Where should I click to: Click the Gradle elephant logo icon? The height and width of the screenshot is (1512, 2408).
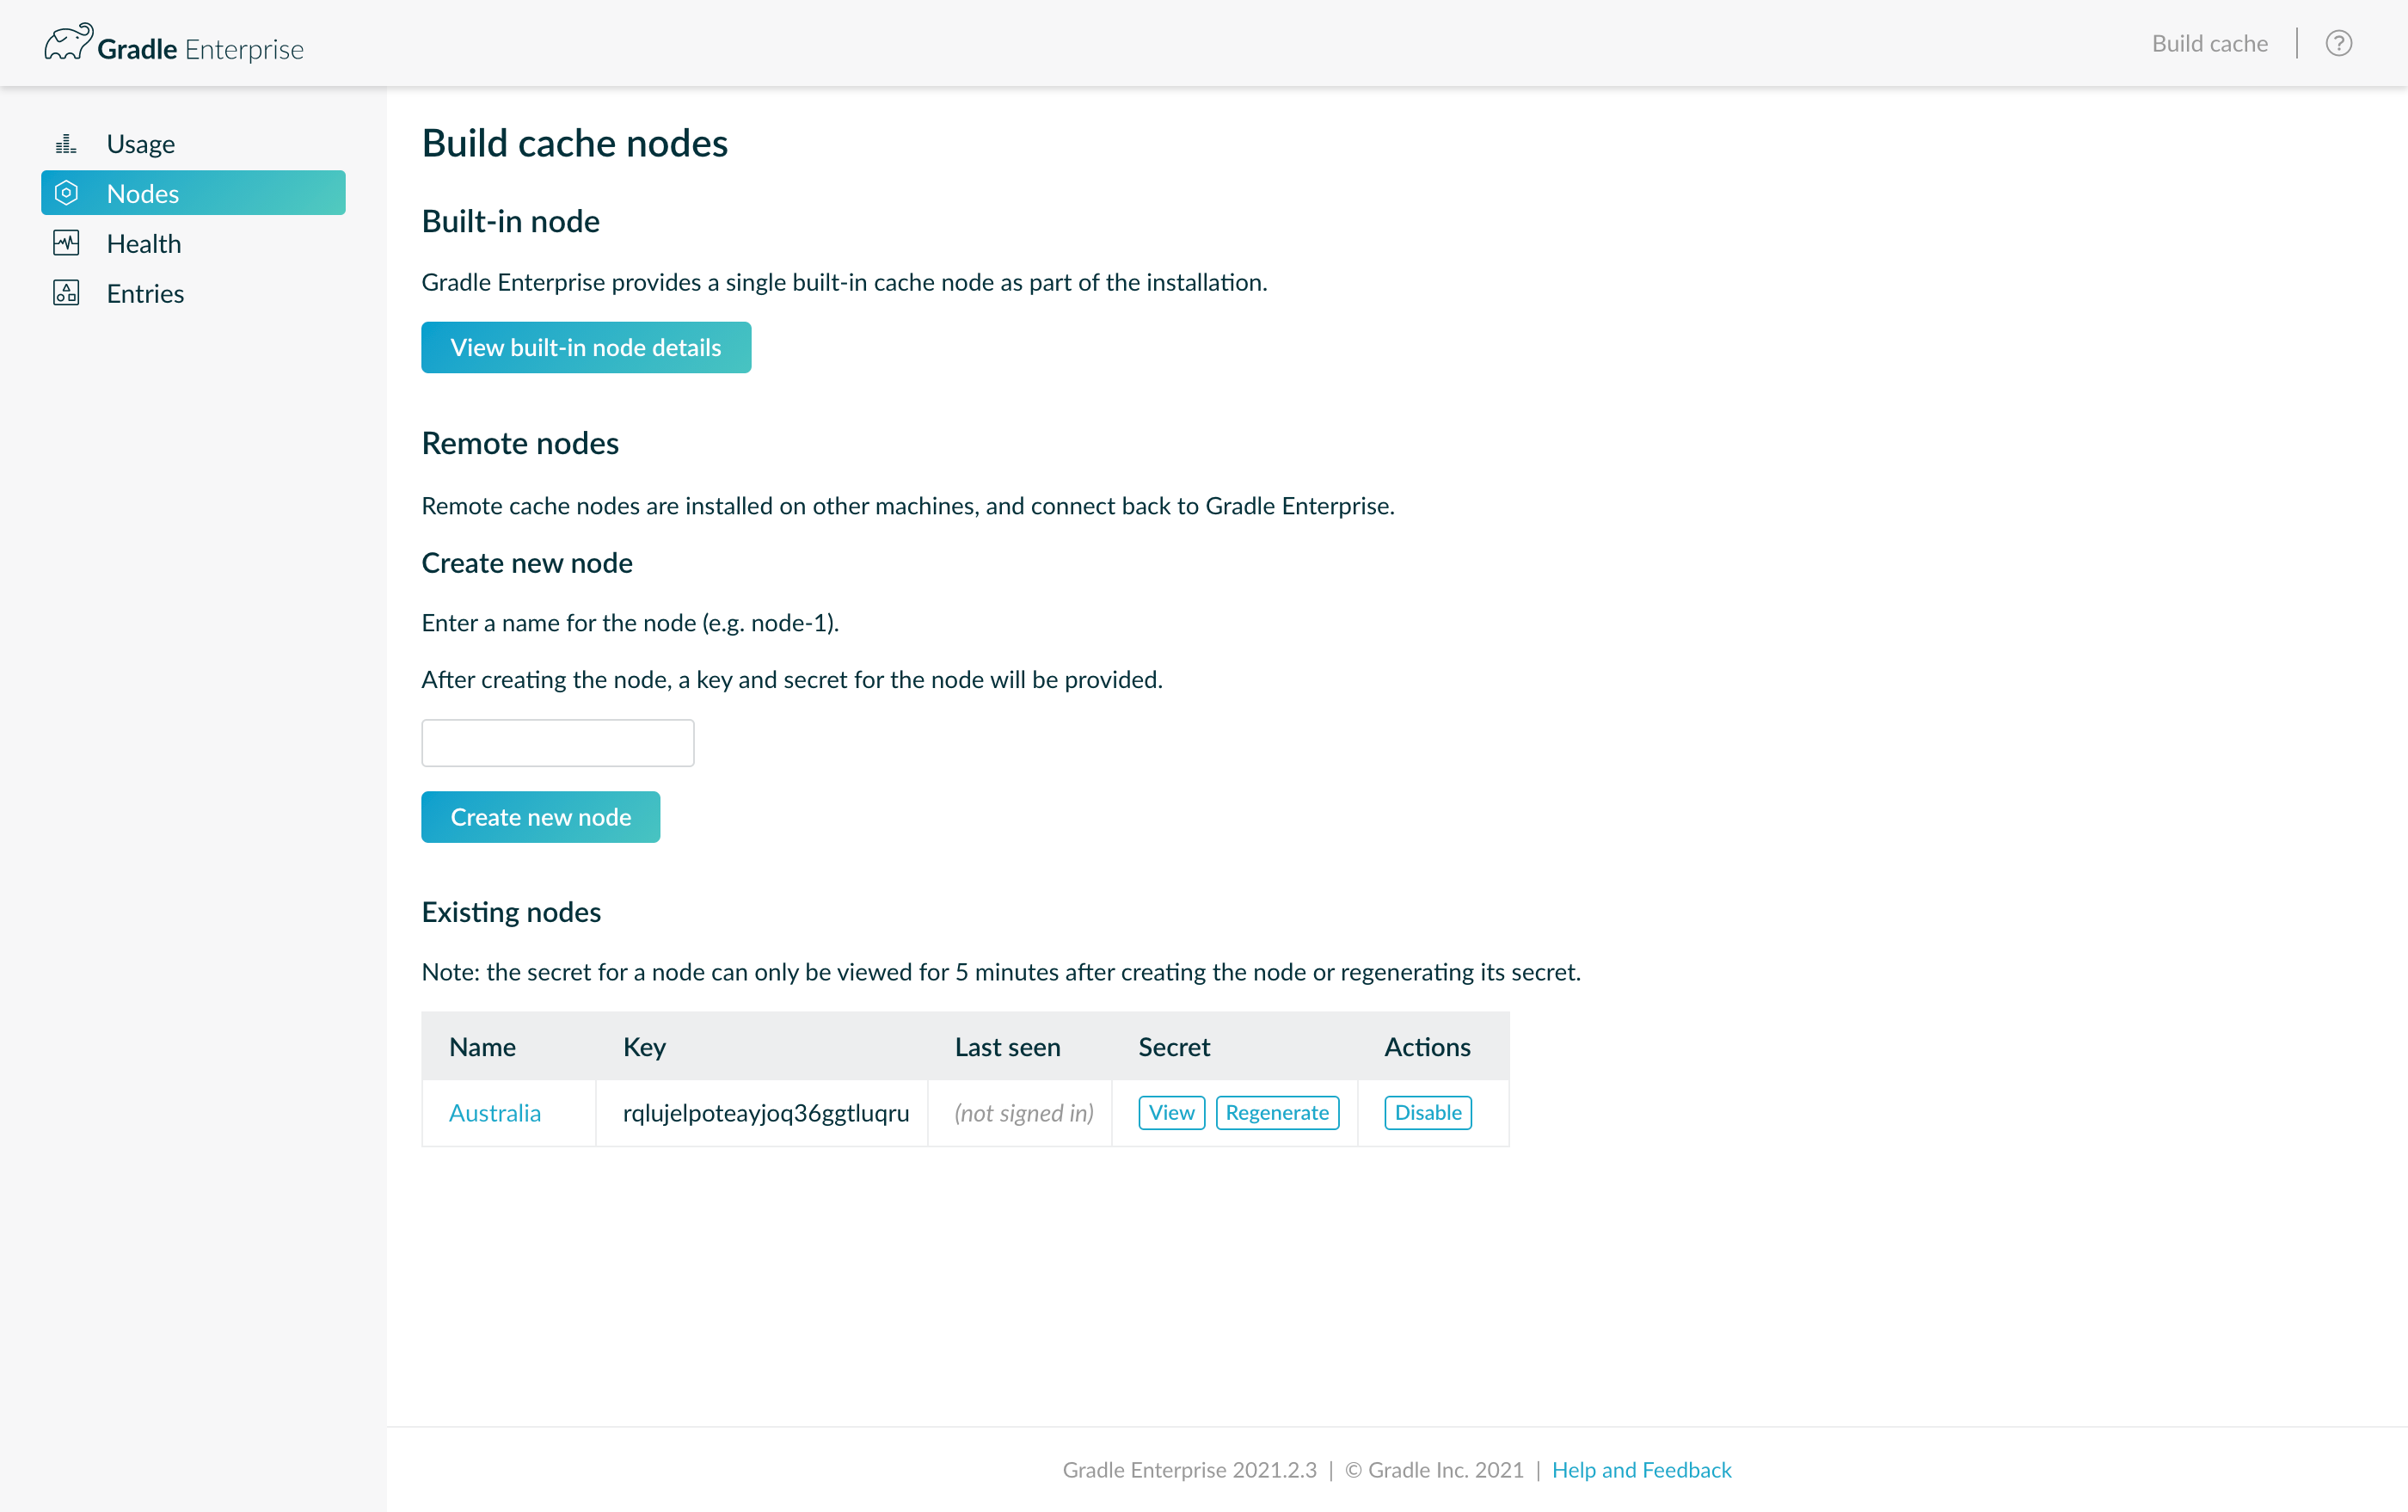click(x=68, y=42)
